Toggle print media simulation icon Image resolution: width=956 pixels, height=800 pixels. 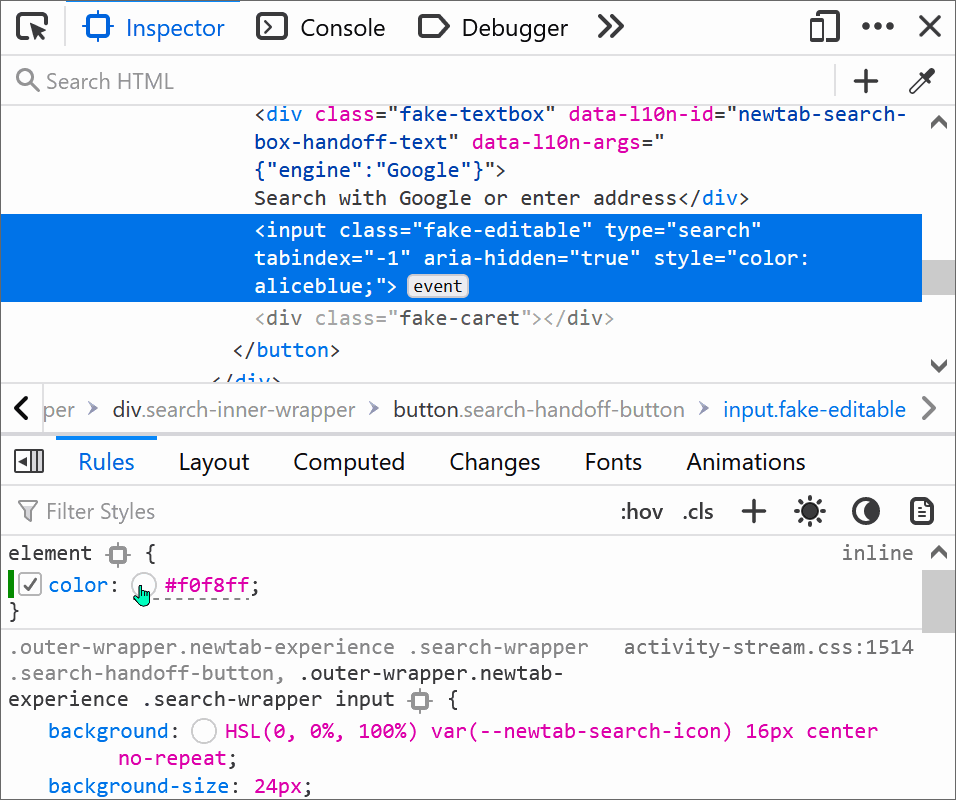pos(921,511)
